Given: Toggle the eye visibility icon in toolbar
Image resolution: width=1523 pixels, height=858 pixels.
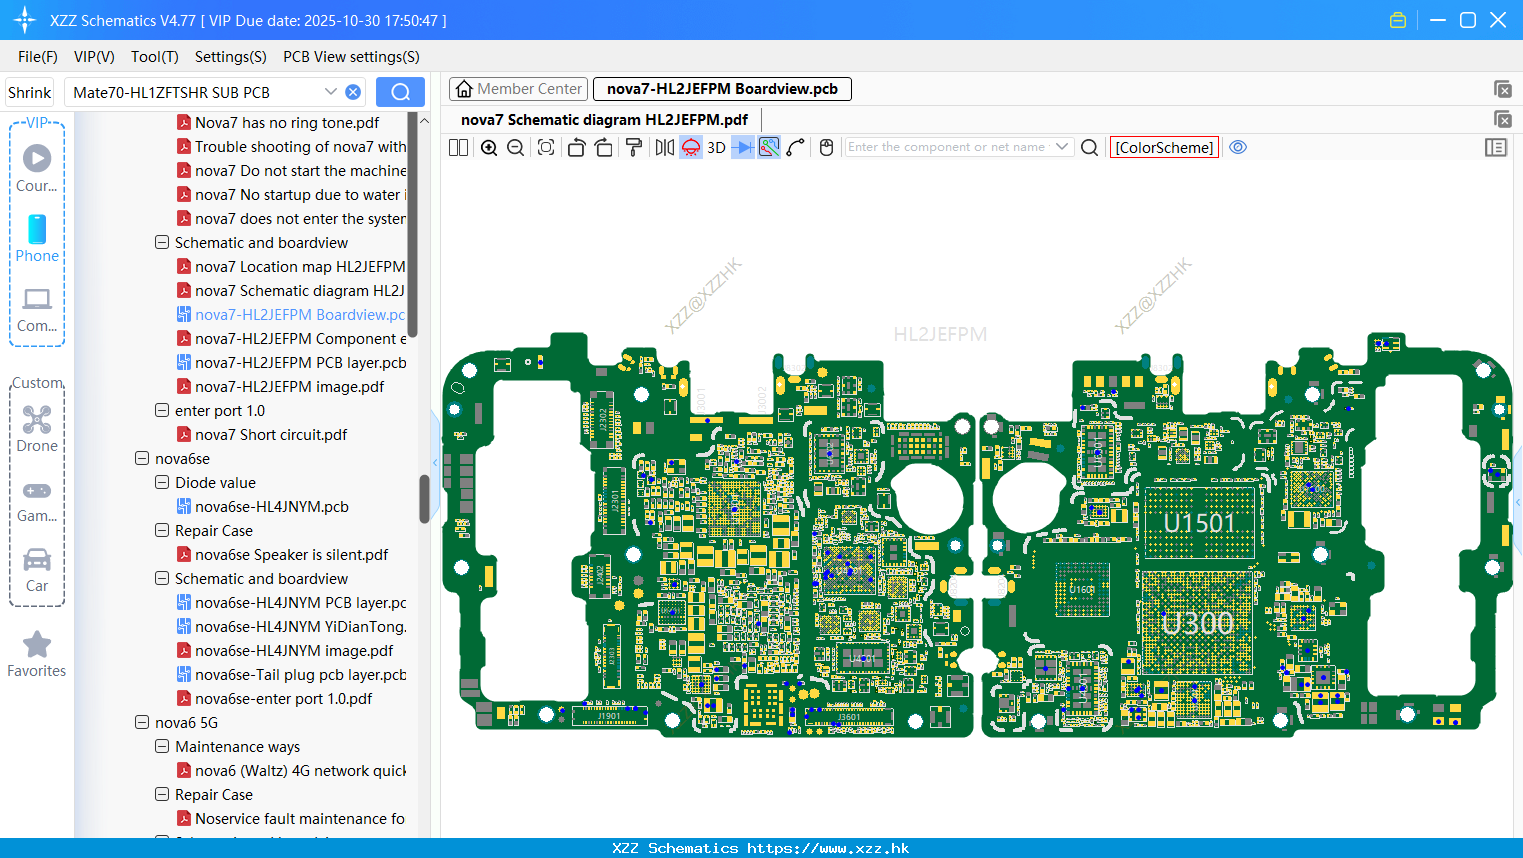Looking at the screenshot, I should pyautogui.click(x=1238, y=147).
